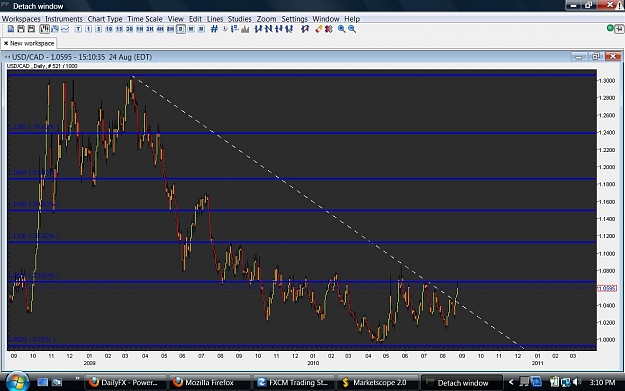The image size is (625, 391).
Task: Set time scale to 30 minutes
Action: (x=129, y=29)
